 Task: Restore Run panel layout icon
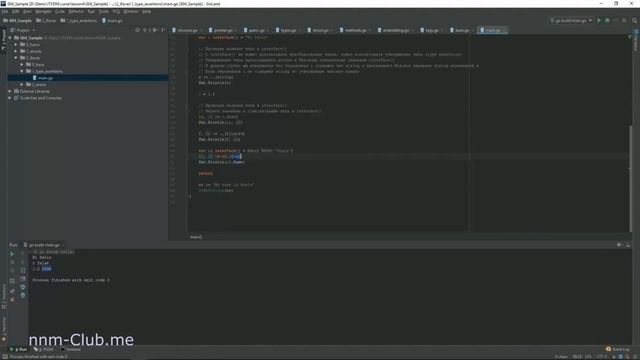(12, 281)
